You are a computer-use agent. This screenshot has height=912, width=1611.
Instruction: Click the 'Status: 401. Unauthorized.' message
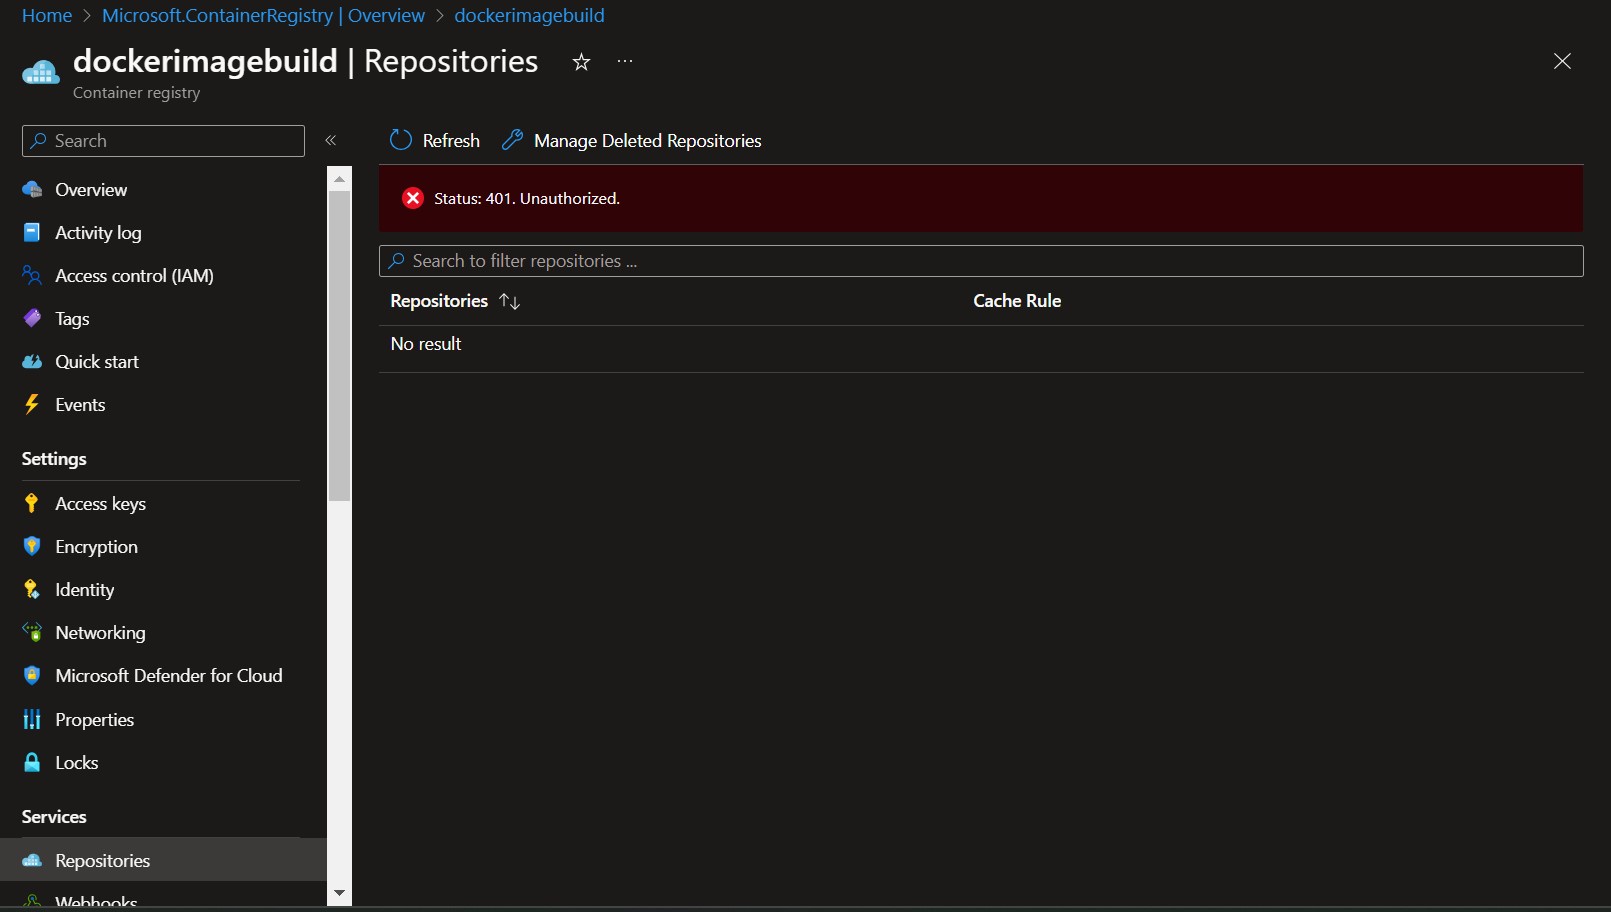pos(527,199)
